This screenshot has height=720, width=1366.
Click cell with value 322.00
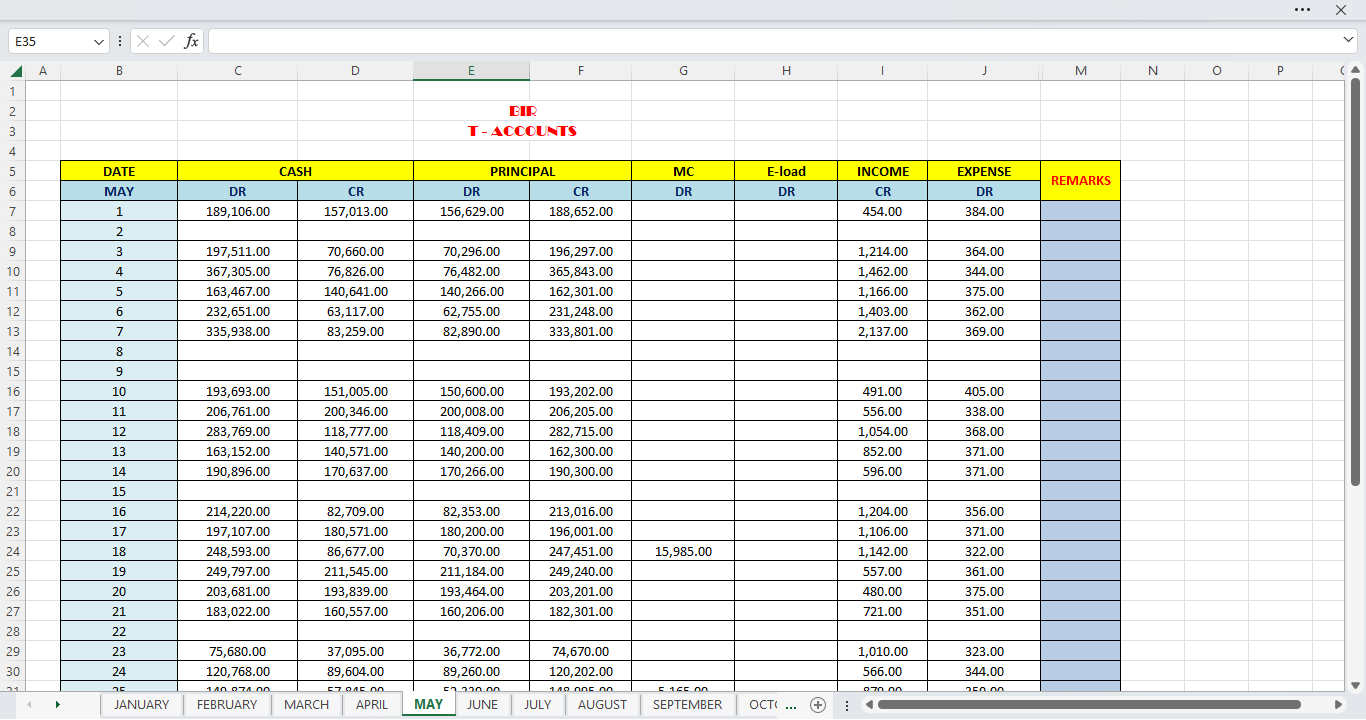pos(984,551)
